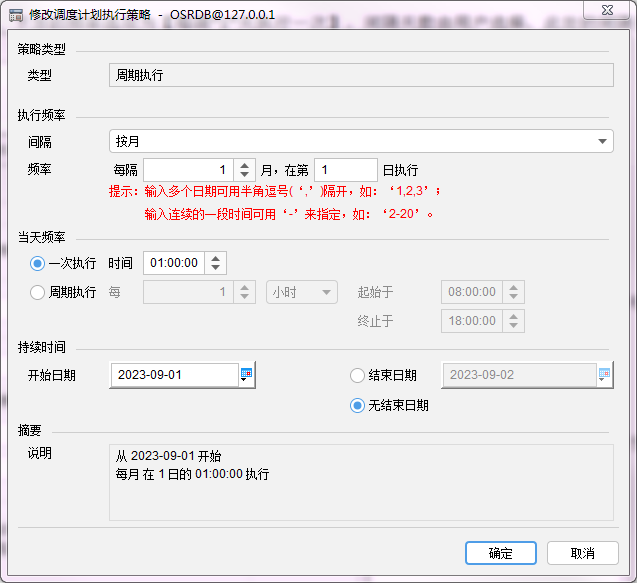The width and height of the screenshot is (637, 583).
Task: Click the 说明 summary text box
Action: (x=361, y=482)
